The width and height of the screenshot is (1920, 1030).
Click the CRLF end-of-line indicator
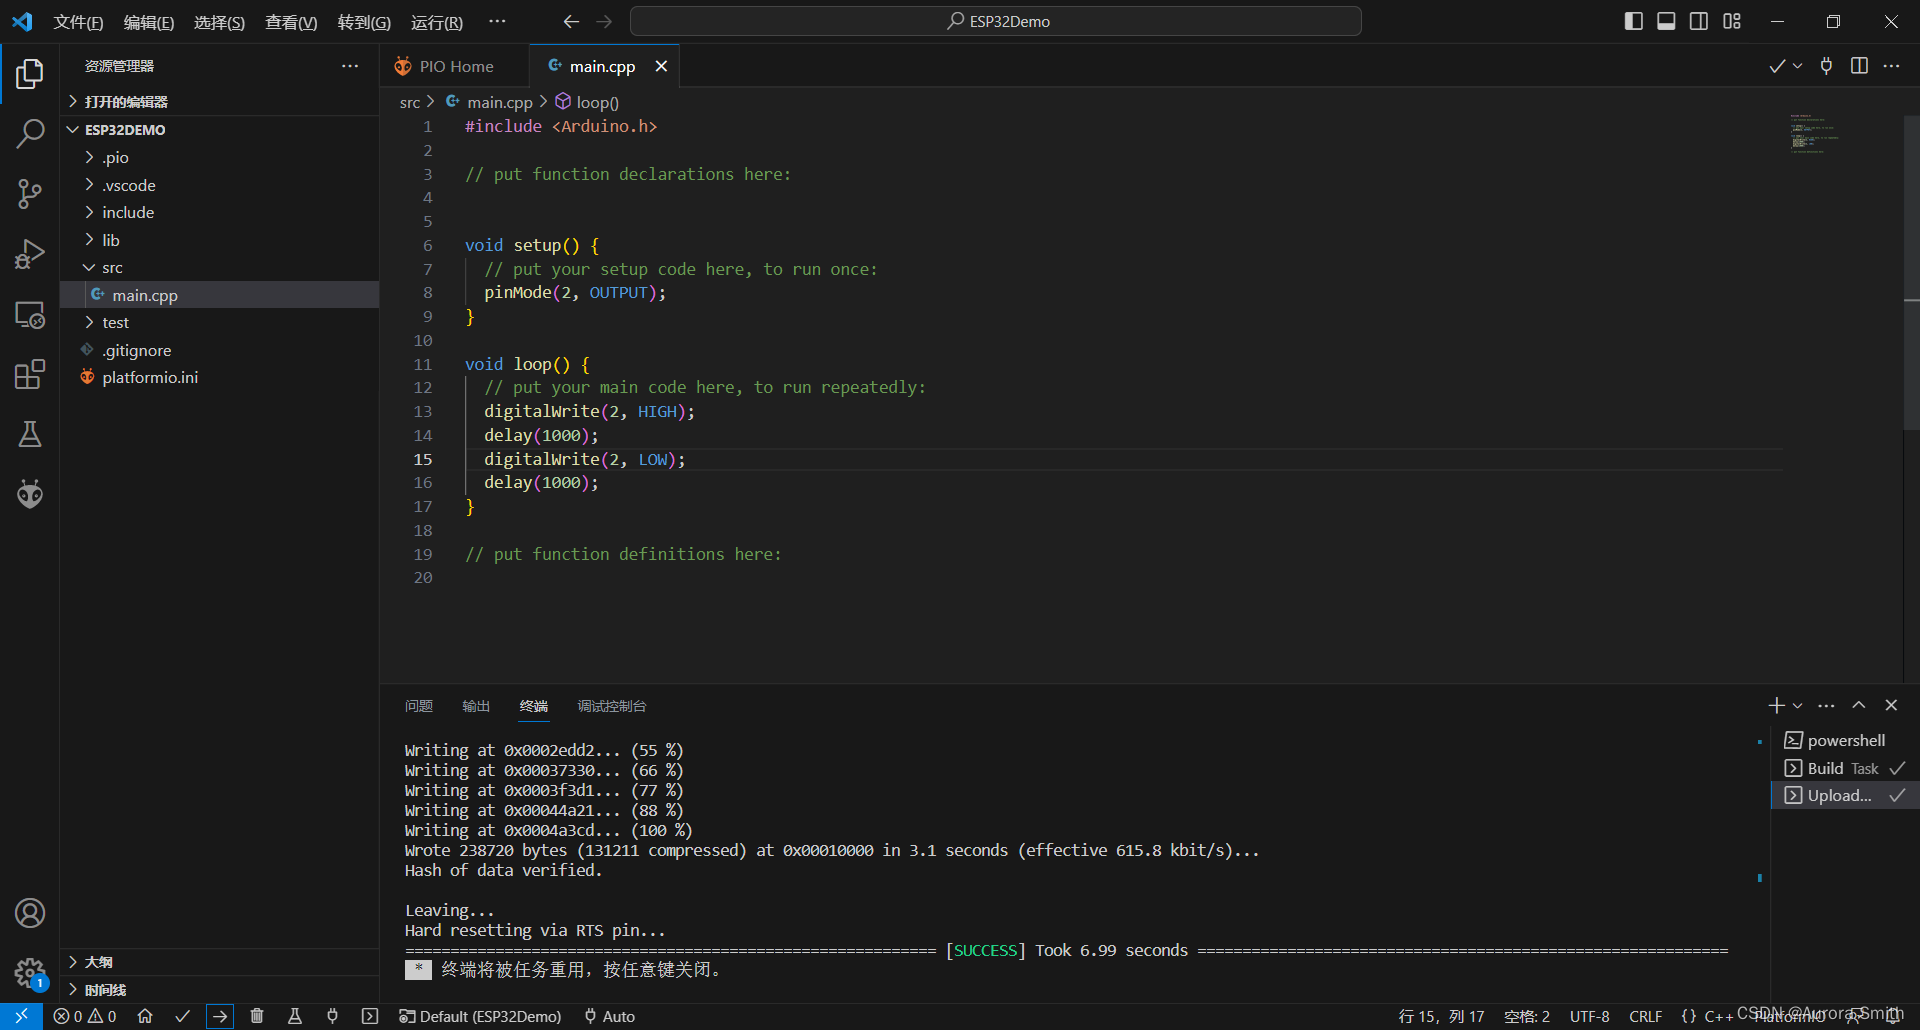1645,1016
